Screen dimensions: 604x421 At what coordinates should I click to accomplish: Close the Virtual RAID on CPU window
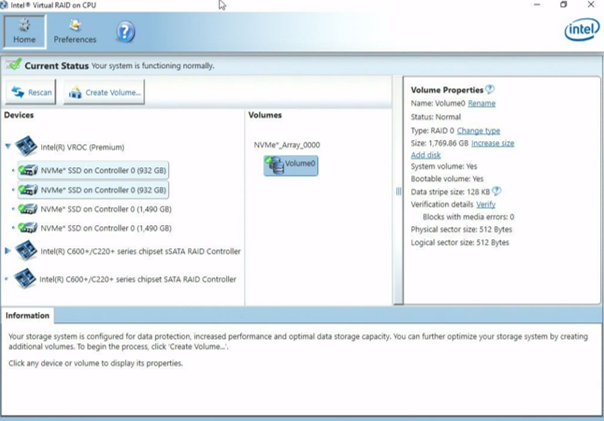[x=591, y=5]
